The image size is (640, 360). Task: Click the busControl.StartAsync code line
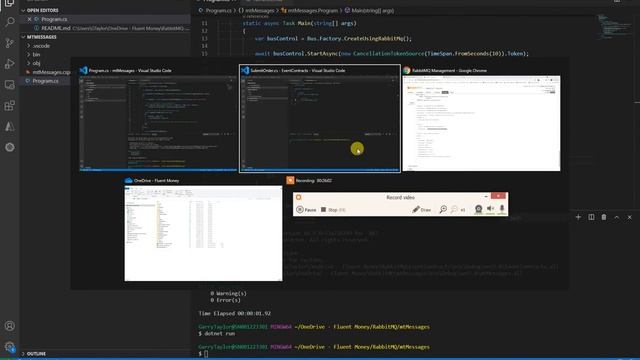392,53
